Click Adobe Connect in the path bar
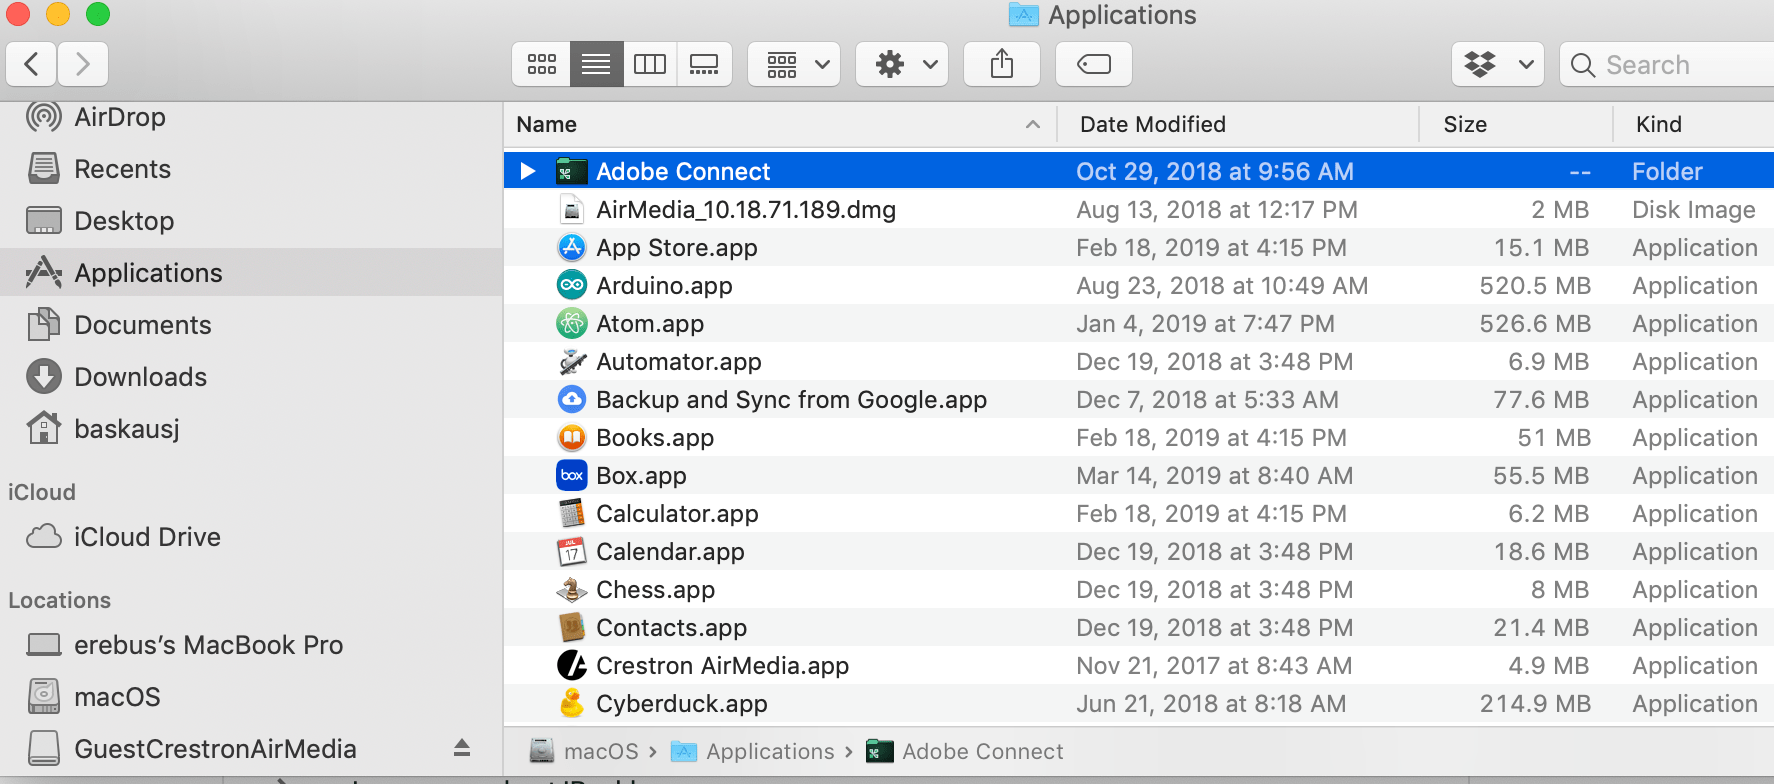This screenshot has width=1774, height=784. click(965, 751)
